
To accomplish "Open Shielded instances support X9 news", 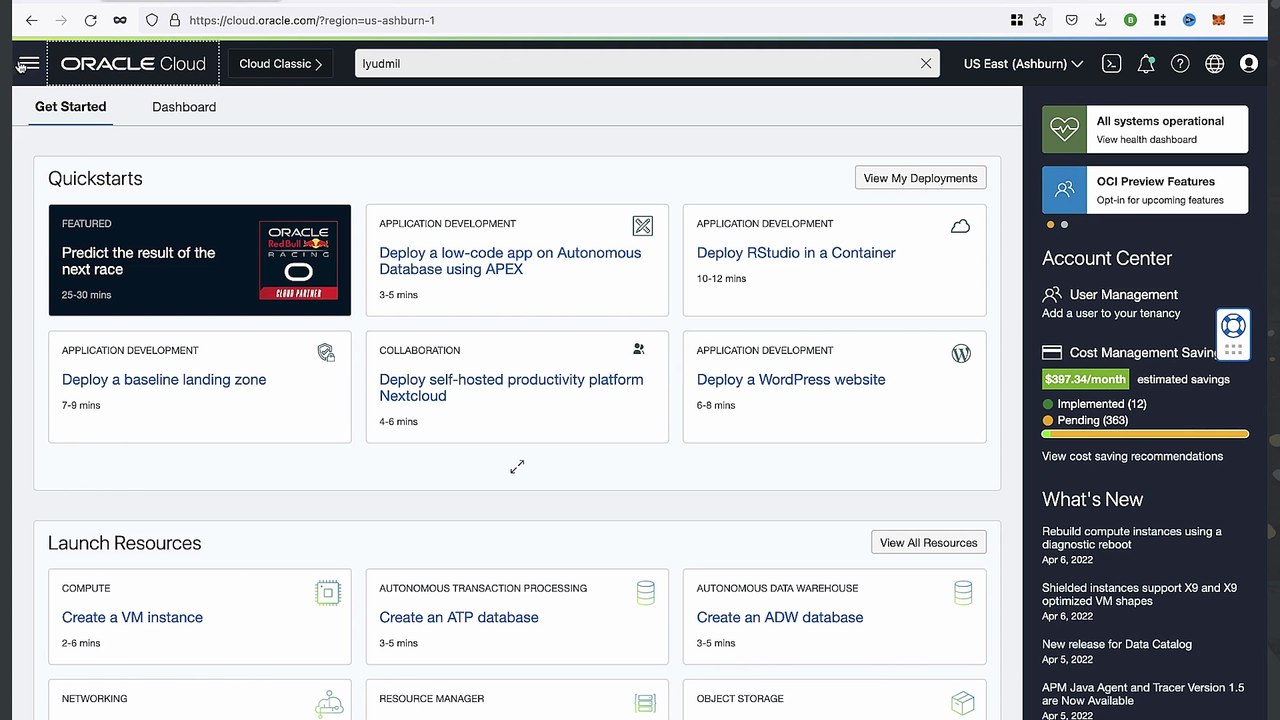I will click(1139, 595).
